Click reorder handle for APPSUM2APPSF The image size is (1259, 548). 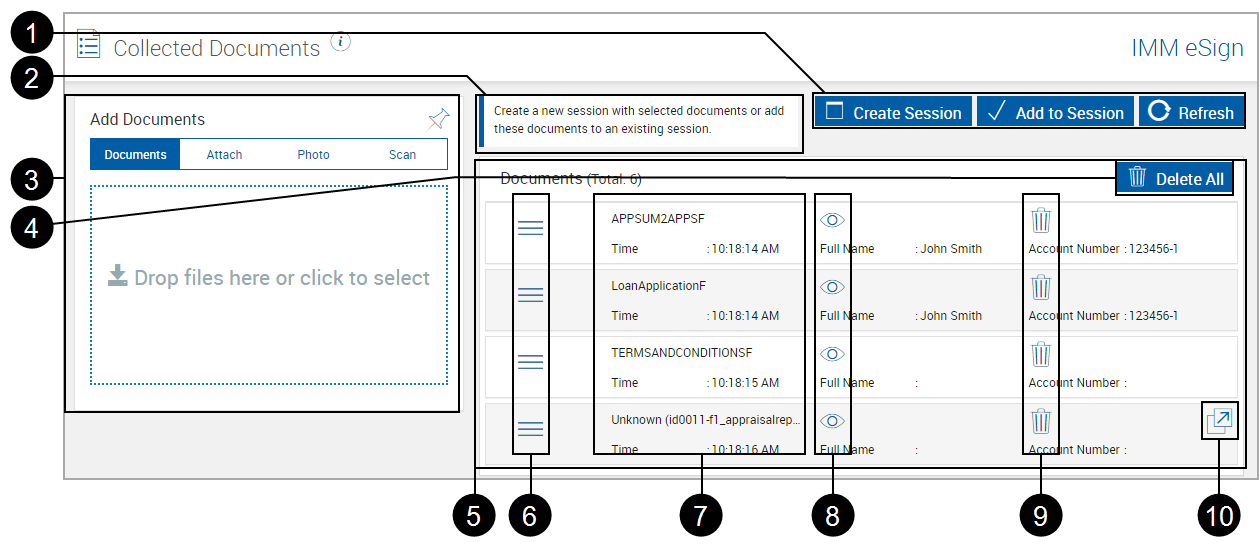530,228
